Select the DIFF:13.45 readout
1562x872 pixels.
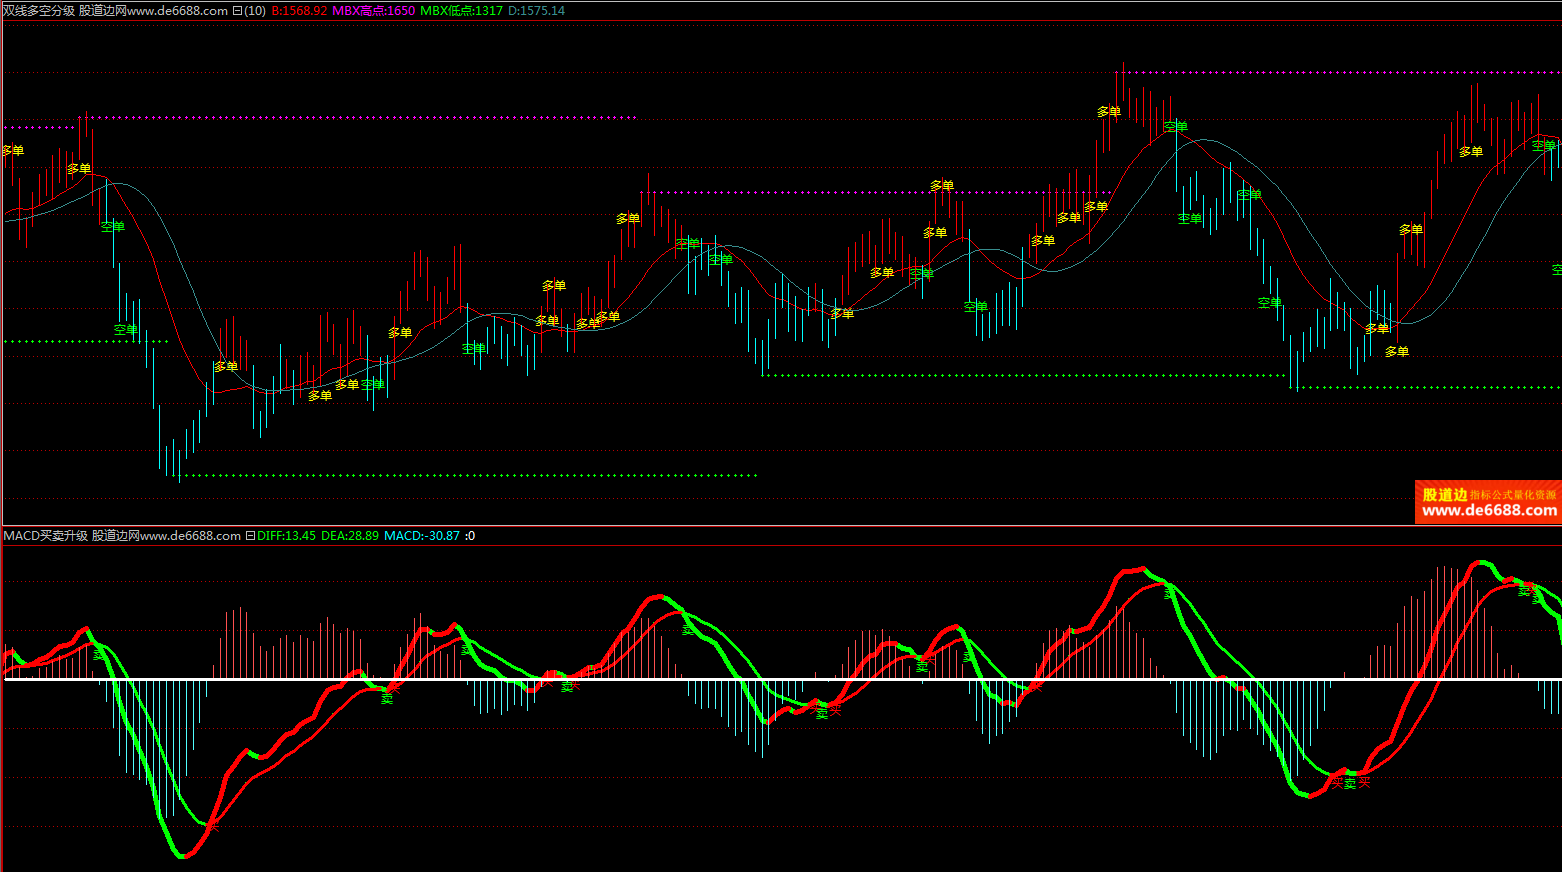286,536
